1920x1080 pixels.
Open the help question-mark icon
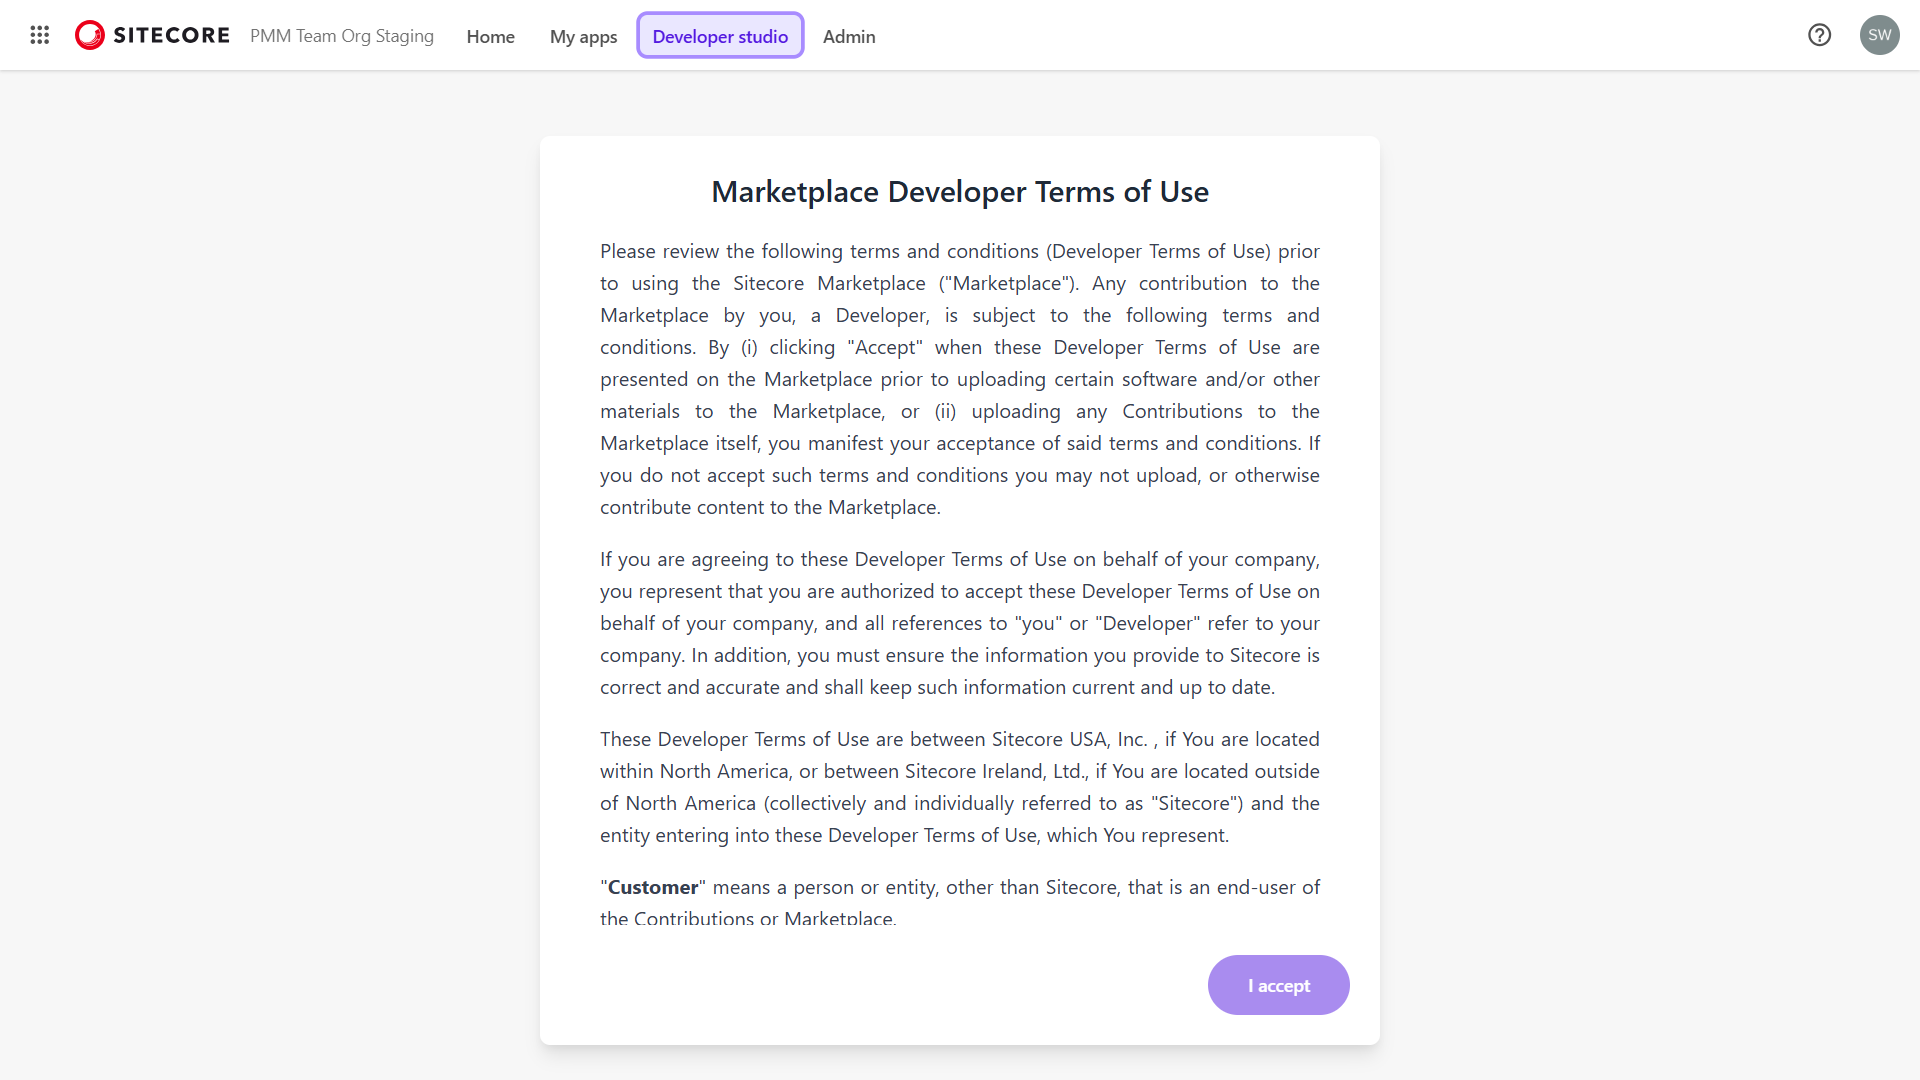(1820, 35)
